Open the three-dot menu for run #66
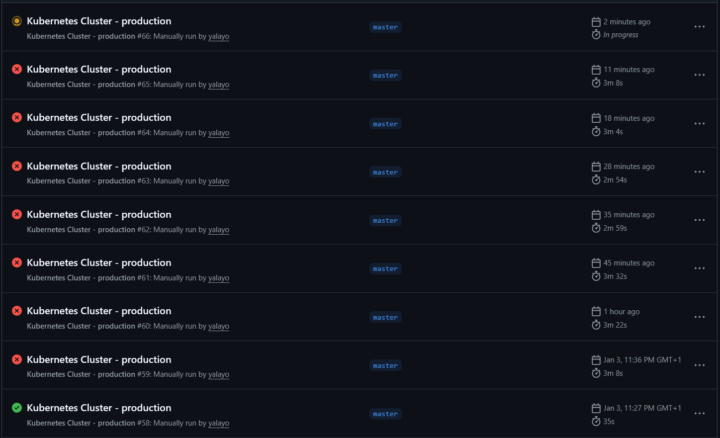This screenshot has width=720, height=438. pyautogui.click(x=699, y=27)
